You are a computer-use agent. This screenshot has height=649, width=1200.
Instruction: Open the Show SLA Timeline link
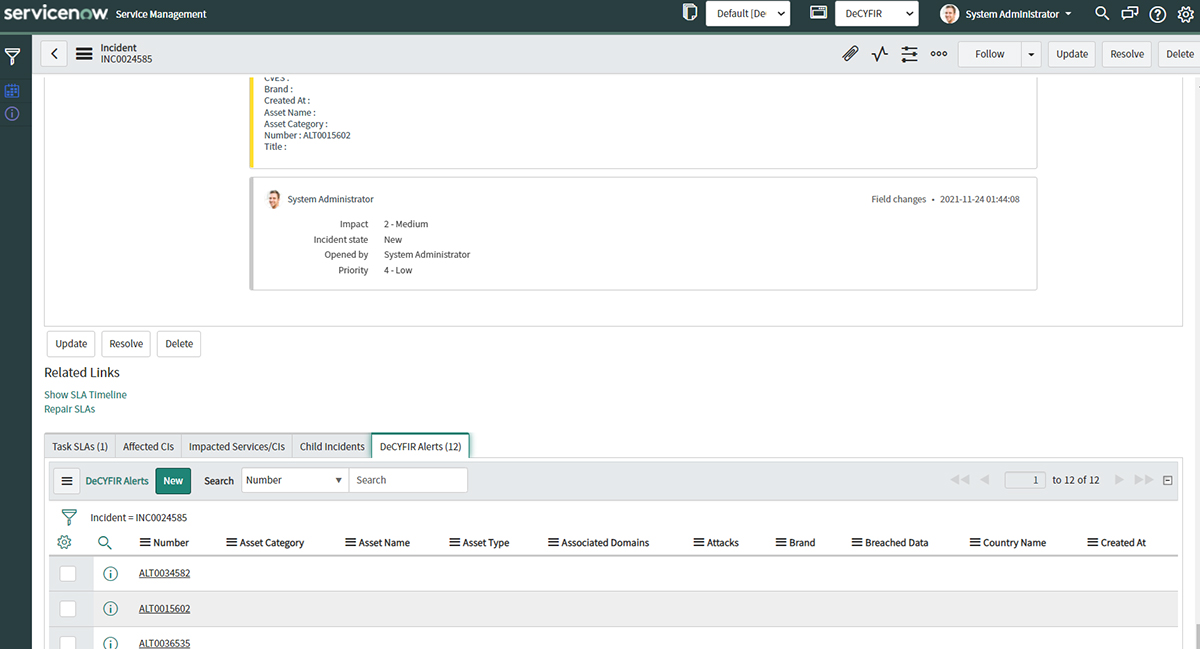[x=85, y=395]
